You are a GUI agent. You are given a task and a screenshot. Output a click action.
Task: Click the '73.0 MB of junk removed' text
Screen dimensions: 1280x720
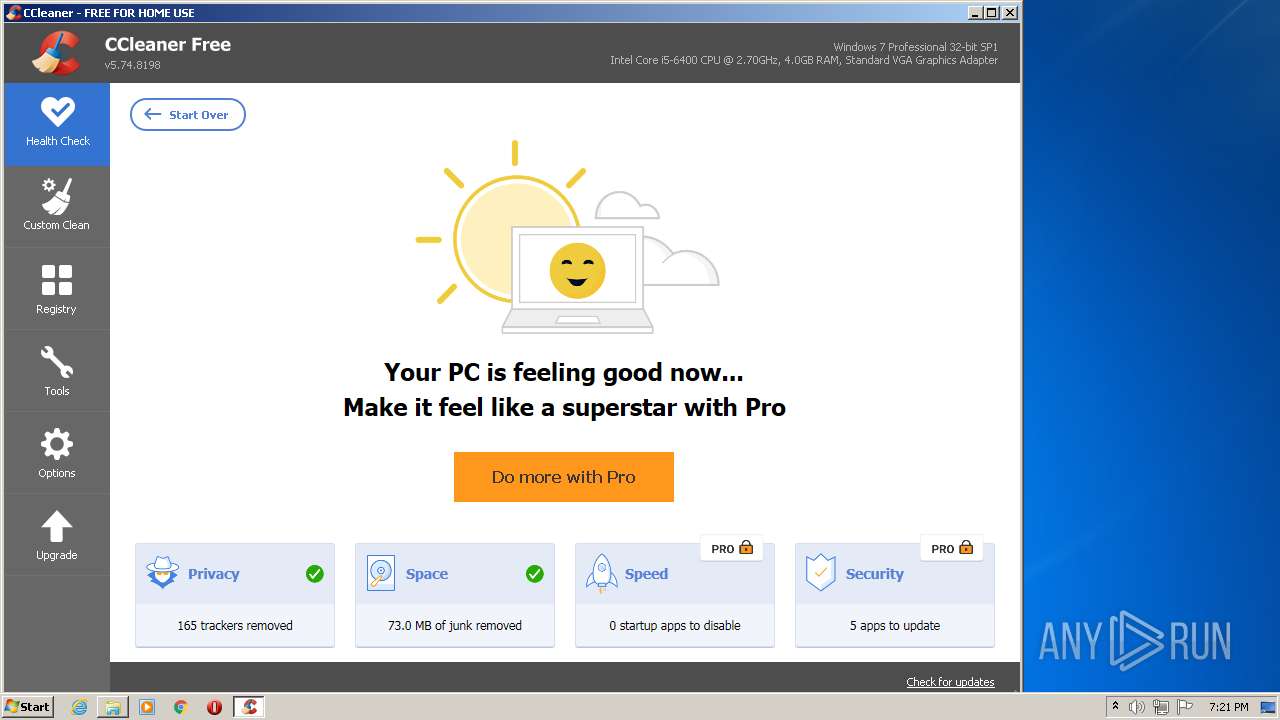tap(455, 626)
